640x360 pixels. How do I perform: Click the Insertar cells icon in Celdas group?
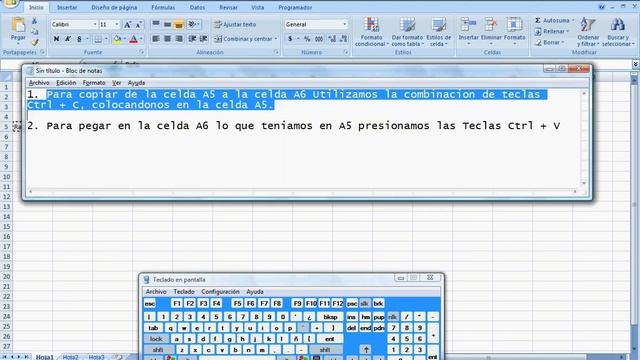click(468, 24)
